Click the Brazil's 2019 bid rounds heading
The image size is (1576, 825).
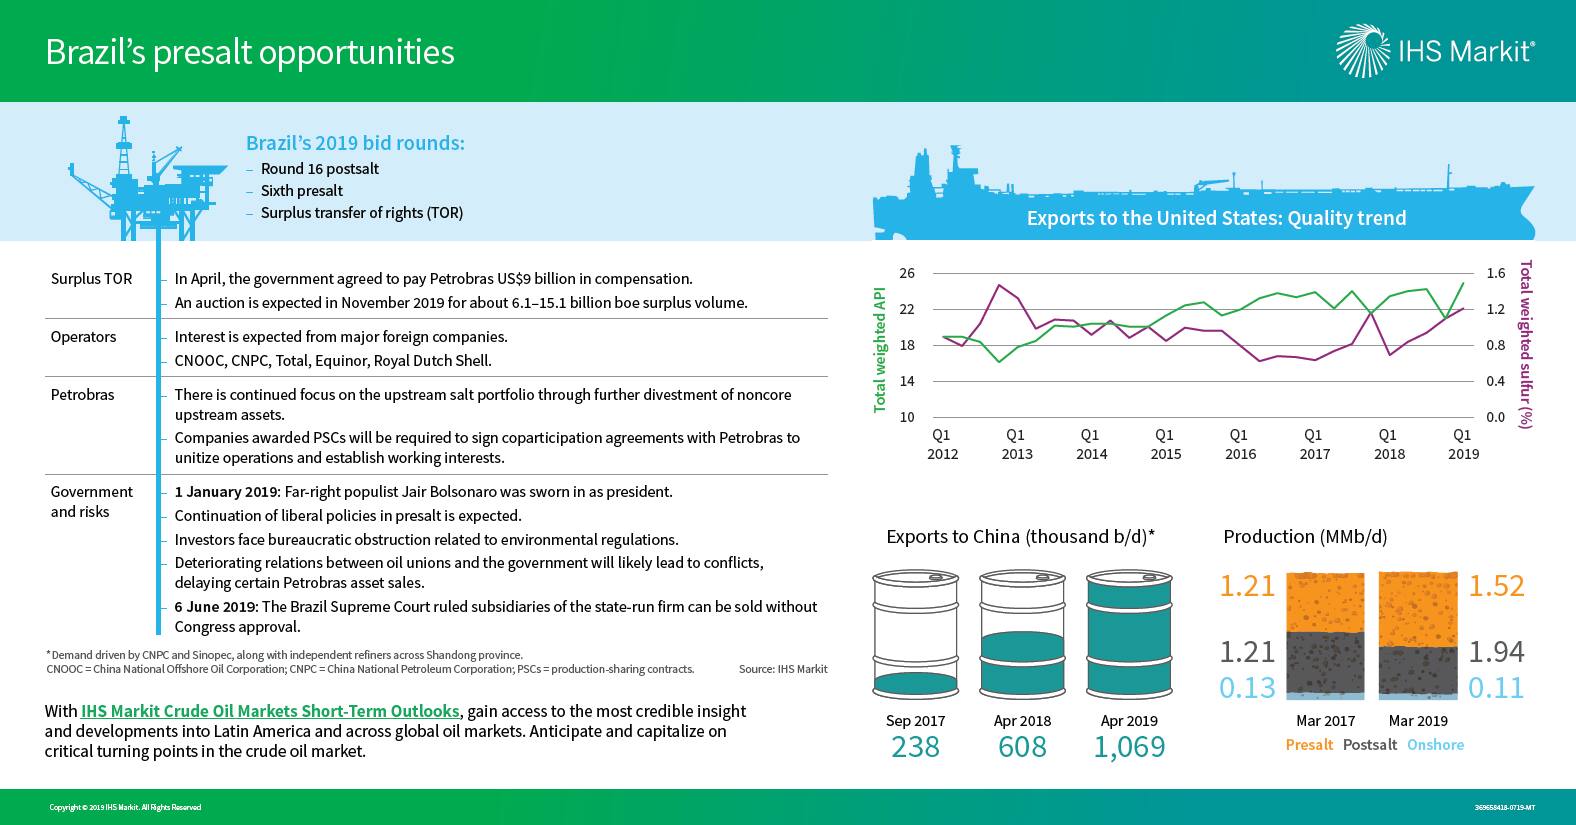pyautogui.click(x=355, y=143)
